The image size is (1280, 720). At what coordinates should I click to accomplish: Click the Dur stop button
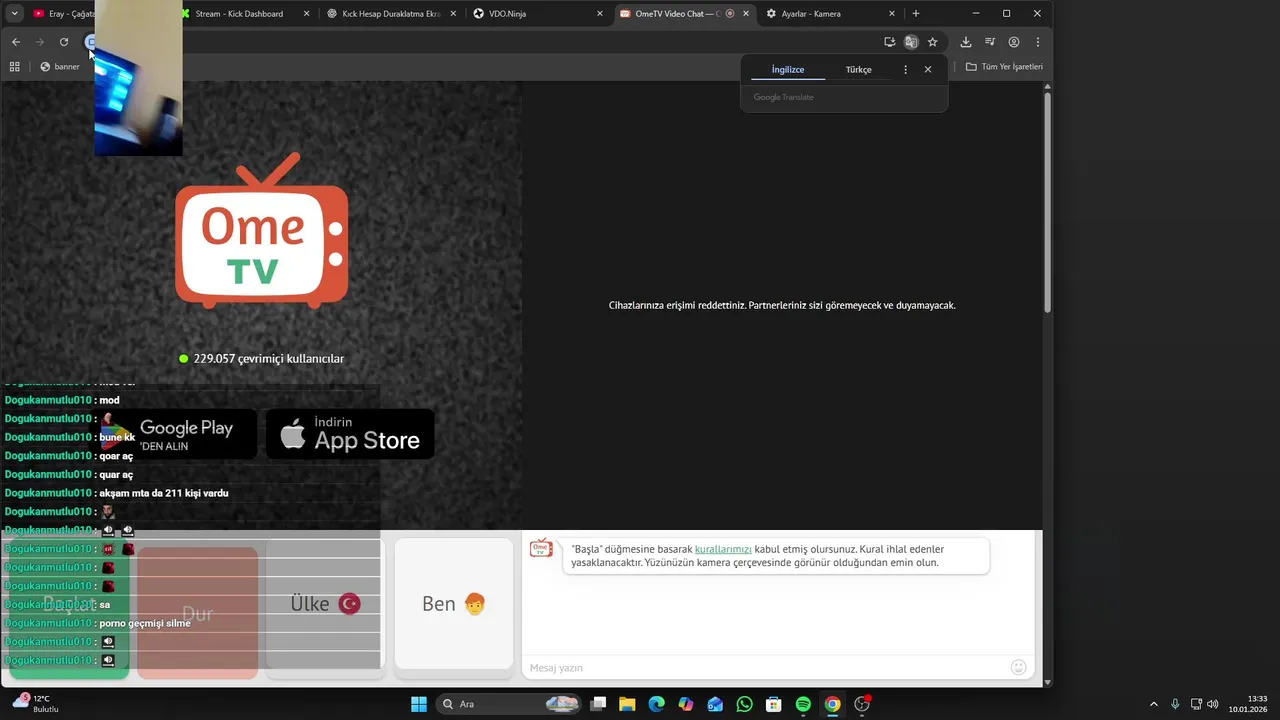pos(197,613)
